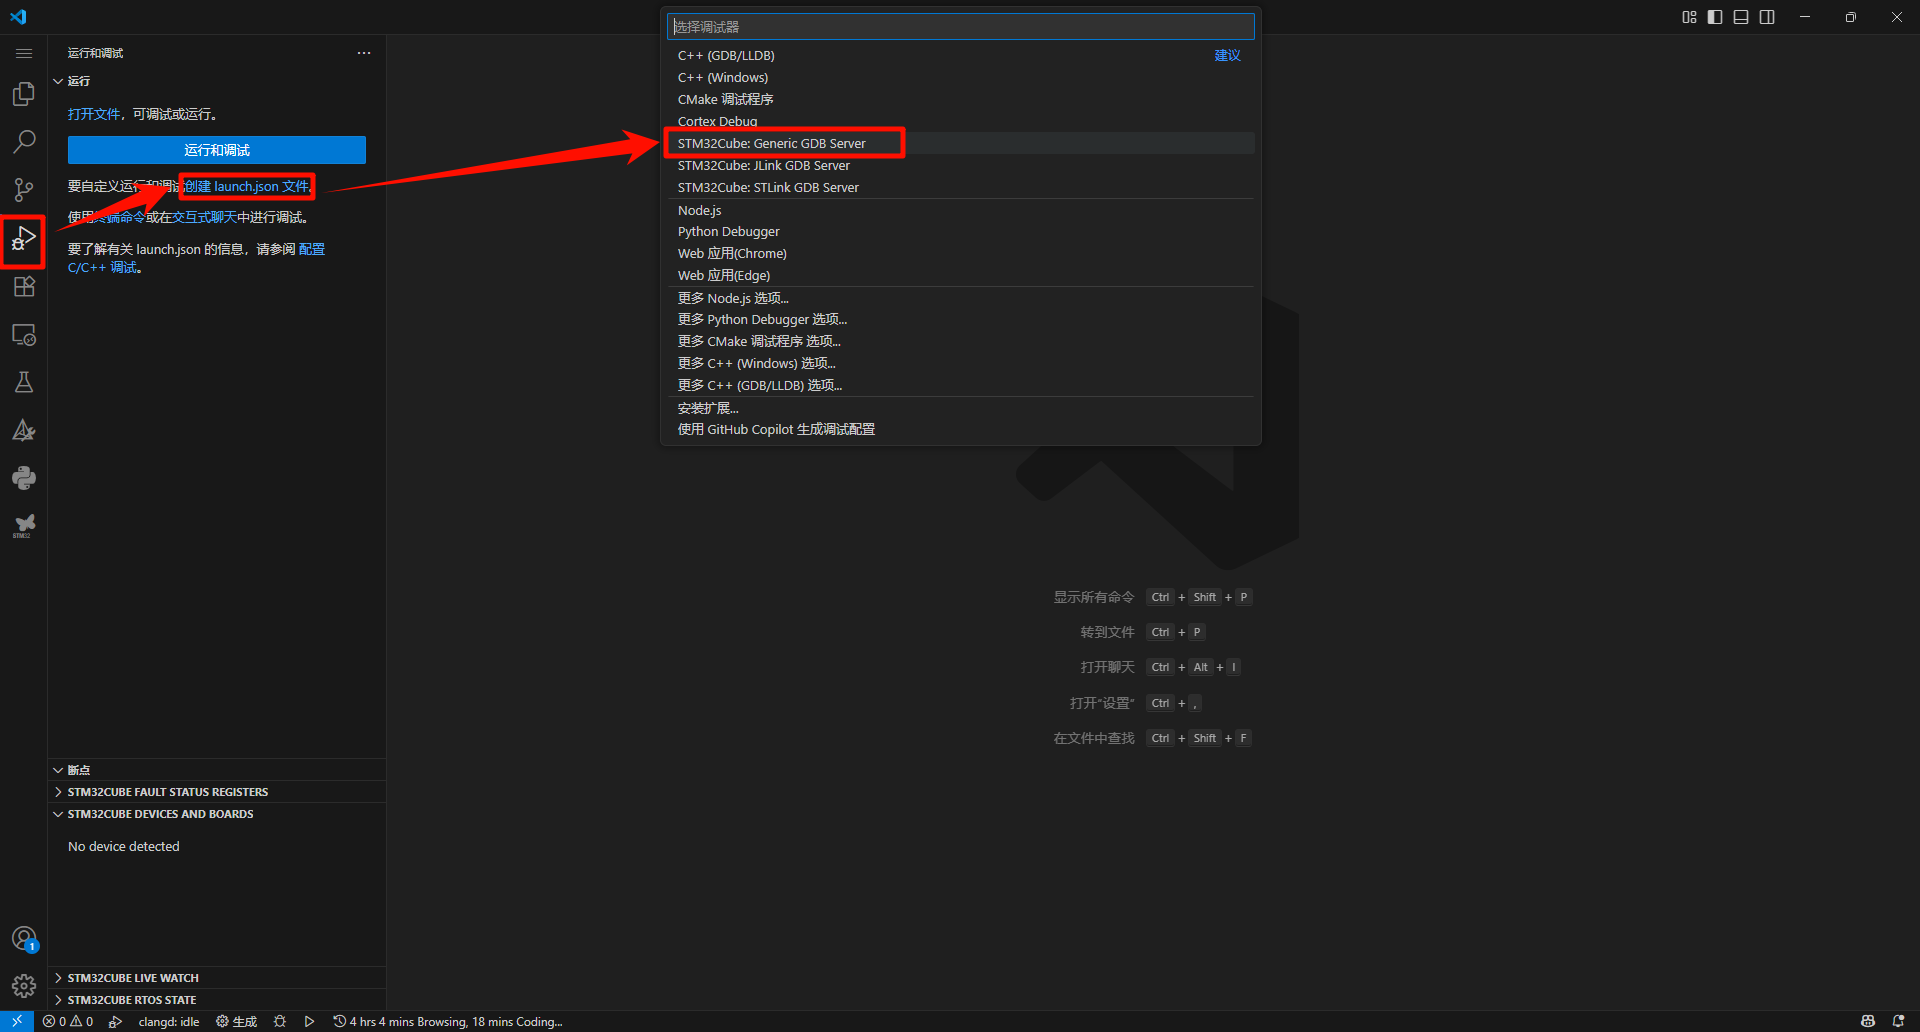Select C++ (GDB/LLDB) debugger

coord(960,56)
